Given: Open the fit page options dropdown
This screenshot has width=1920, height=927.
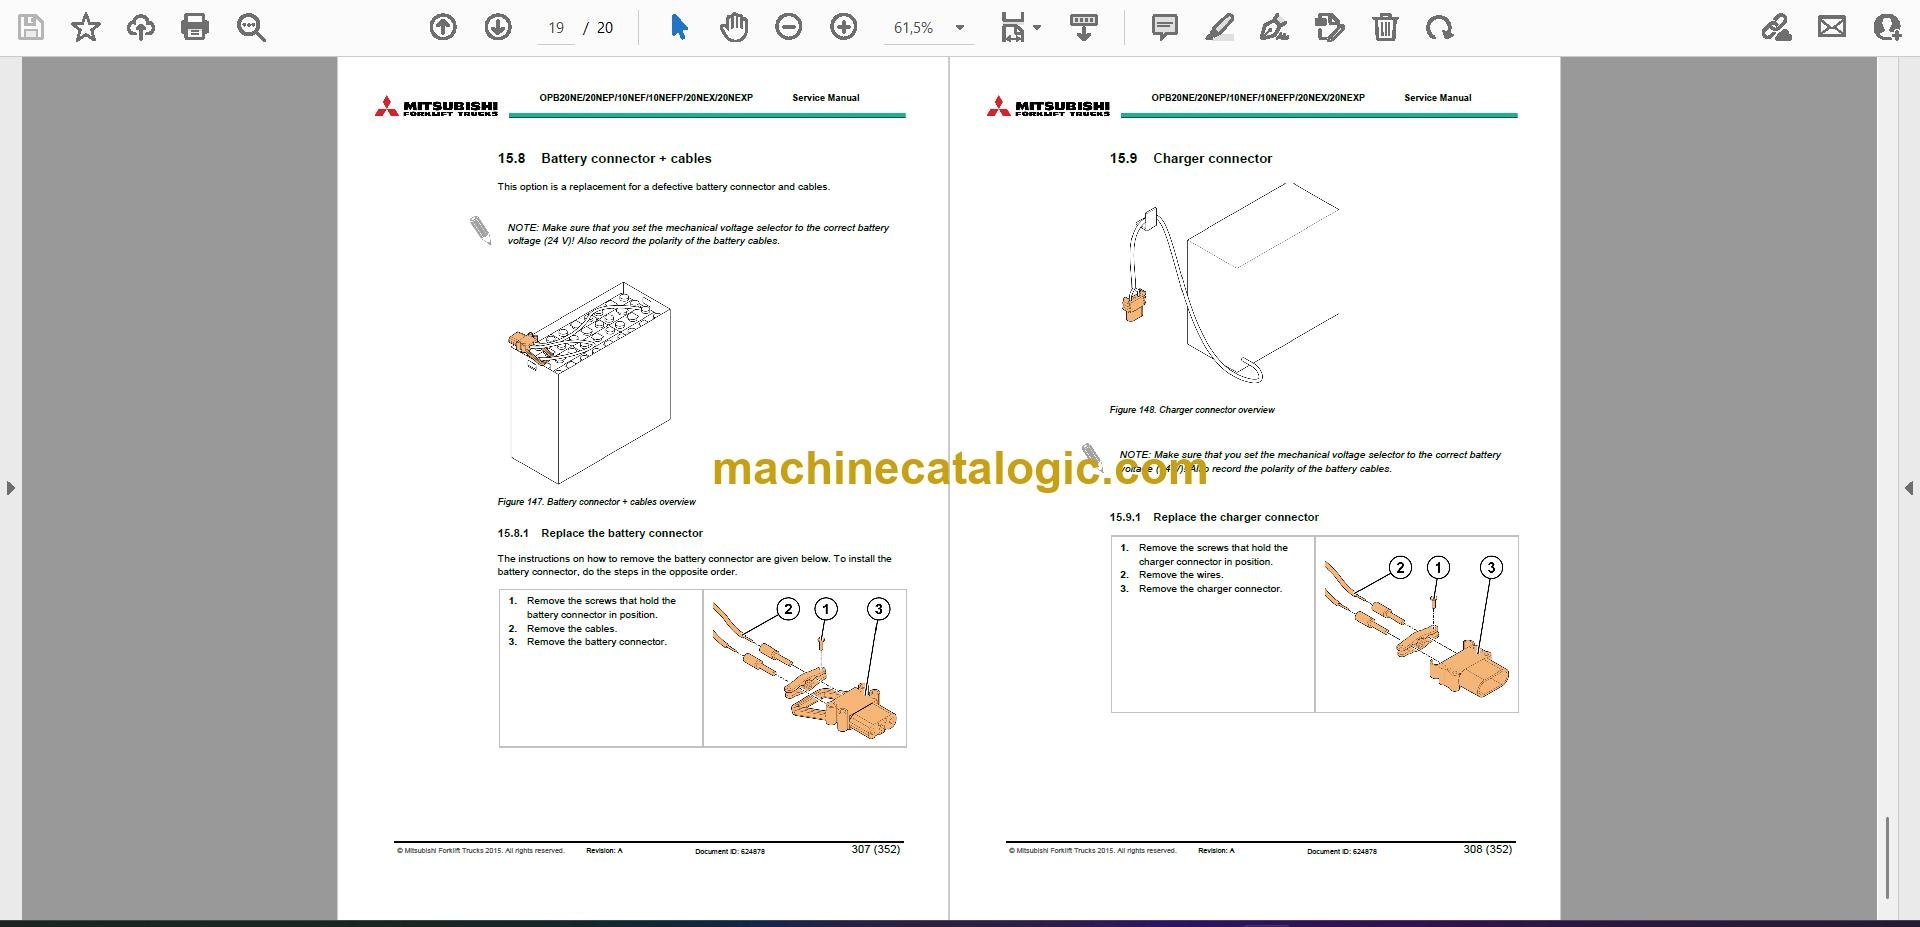Looking at the screenshot, I should pyautogui.click(x=1020, y=27).
